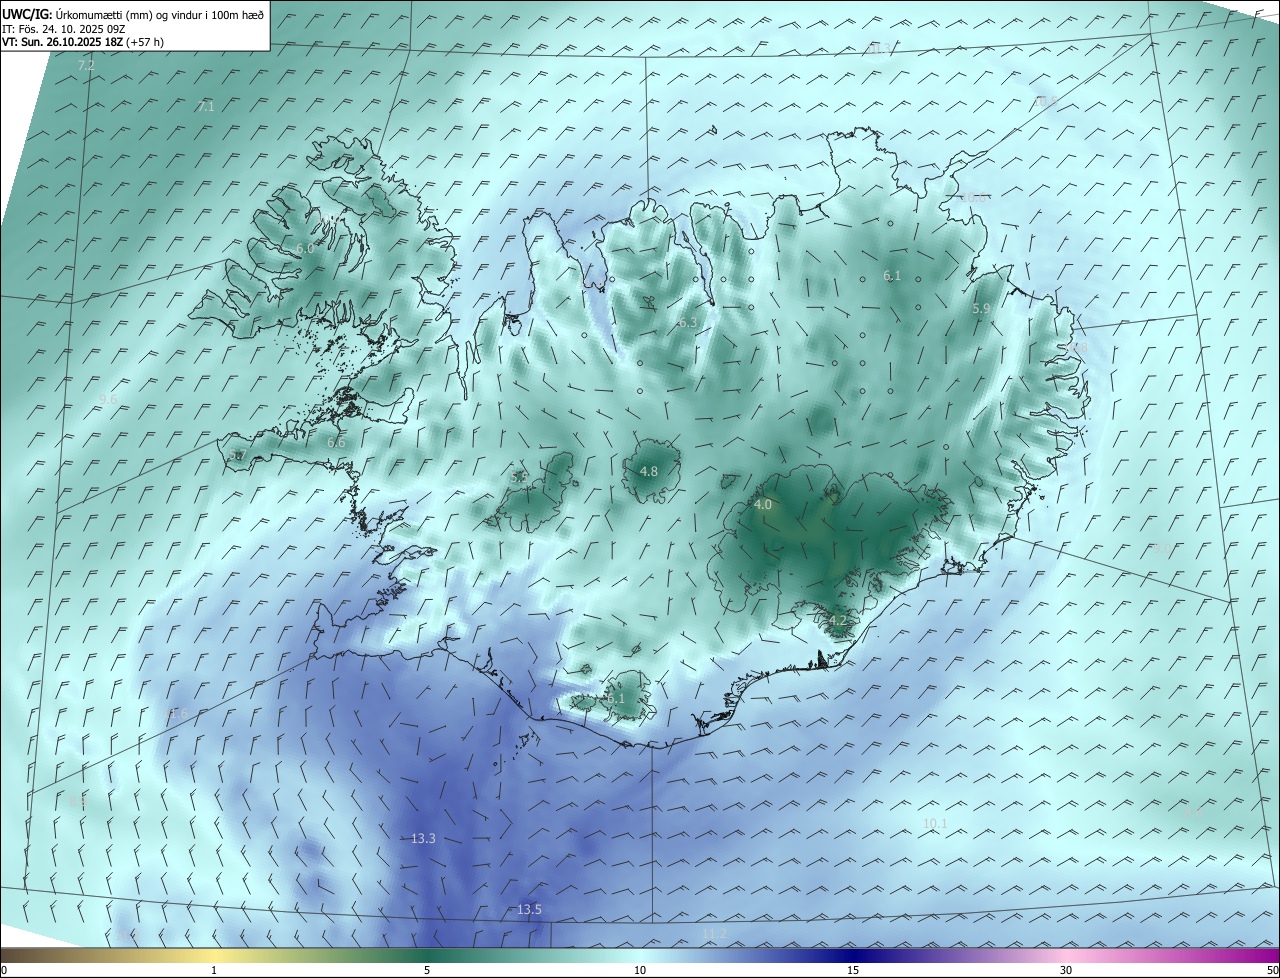The height and width of the screenshot is (978, 1280).
Task: Click the 6.0 value over the Westfjords
Action: pyautogui.click(x=305, y=247)
